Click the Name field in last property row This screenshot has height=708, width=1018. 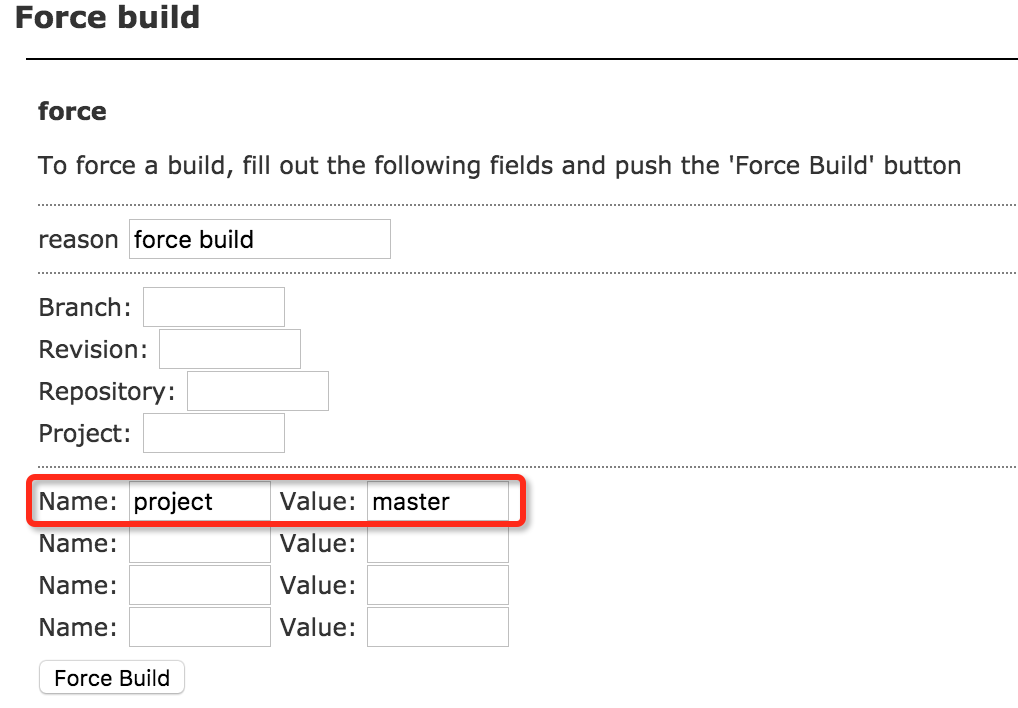tap(199, 628)
